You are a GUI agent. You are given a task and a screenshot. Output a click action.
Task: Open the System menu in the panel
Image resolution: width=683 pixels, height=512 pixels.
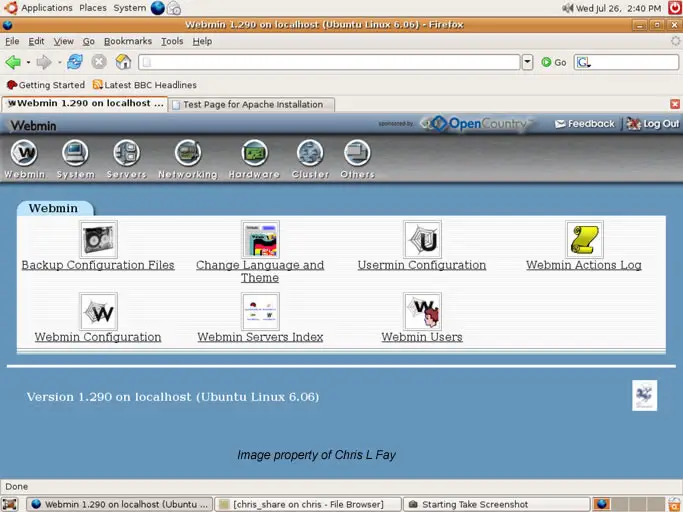pyautogui.click(x=129, y=8)
